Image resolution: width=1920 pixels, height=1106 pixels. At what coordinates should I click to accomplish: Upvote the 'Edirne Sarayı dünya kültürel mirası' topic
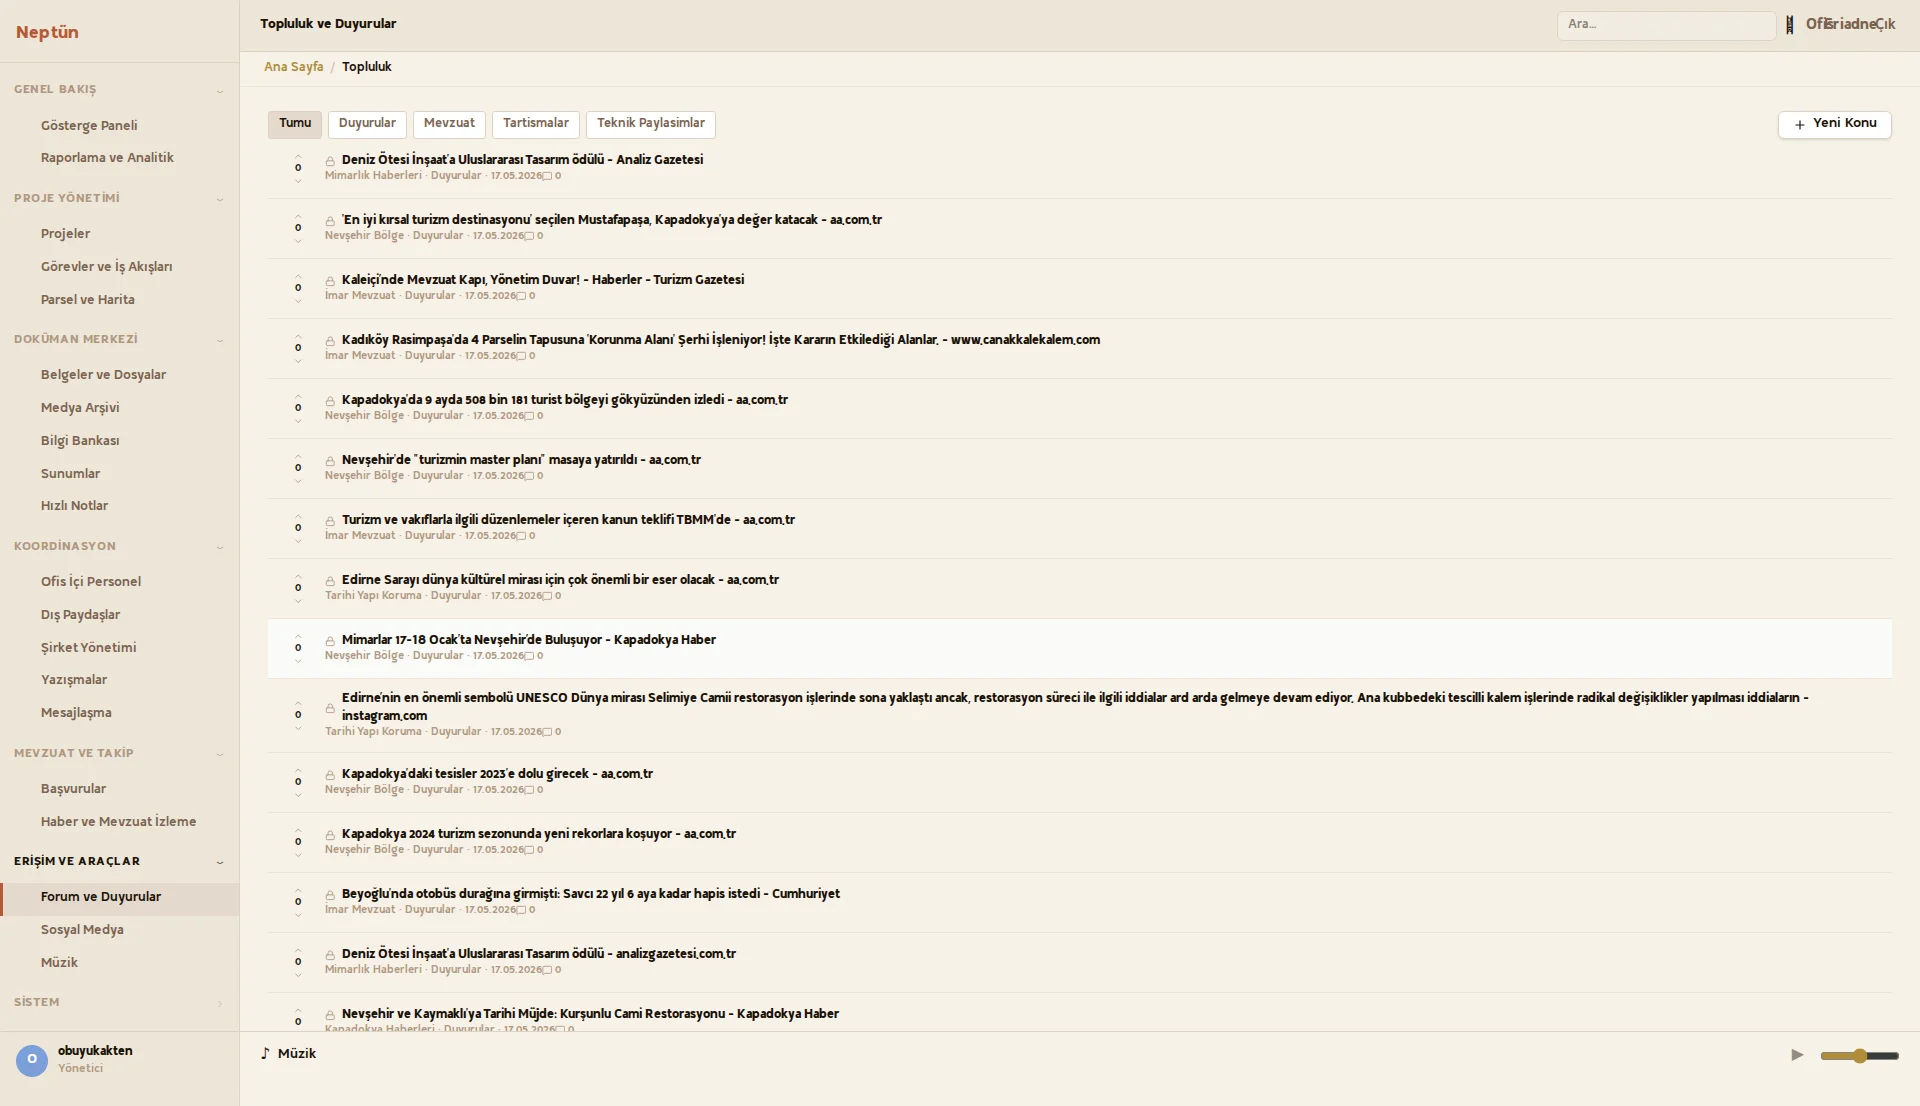click(x=298, y=576)
